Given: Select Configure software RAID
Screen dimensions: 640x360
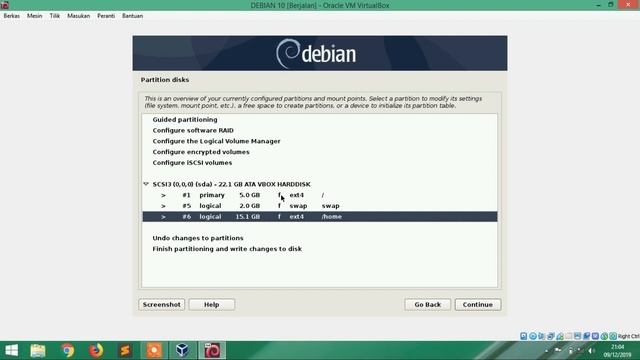Looking at the screenshot, I should tap(193, 130).
